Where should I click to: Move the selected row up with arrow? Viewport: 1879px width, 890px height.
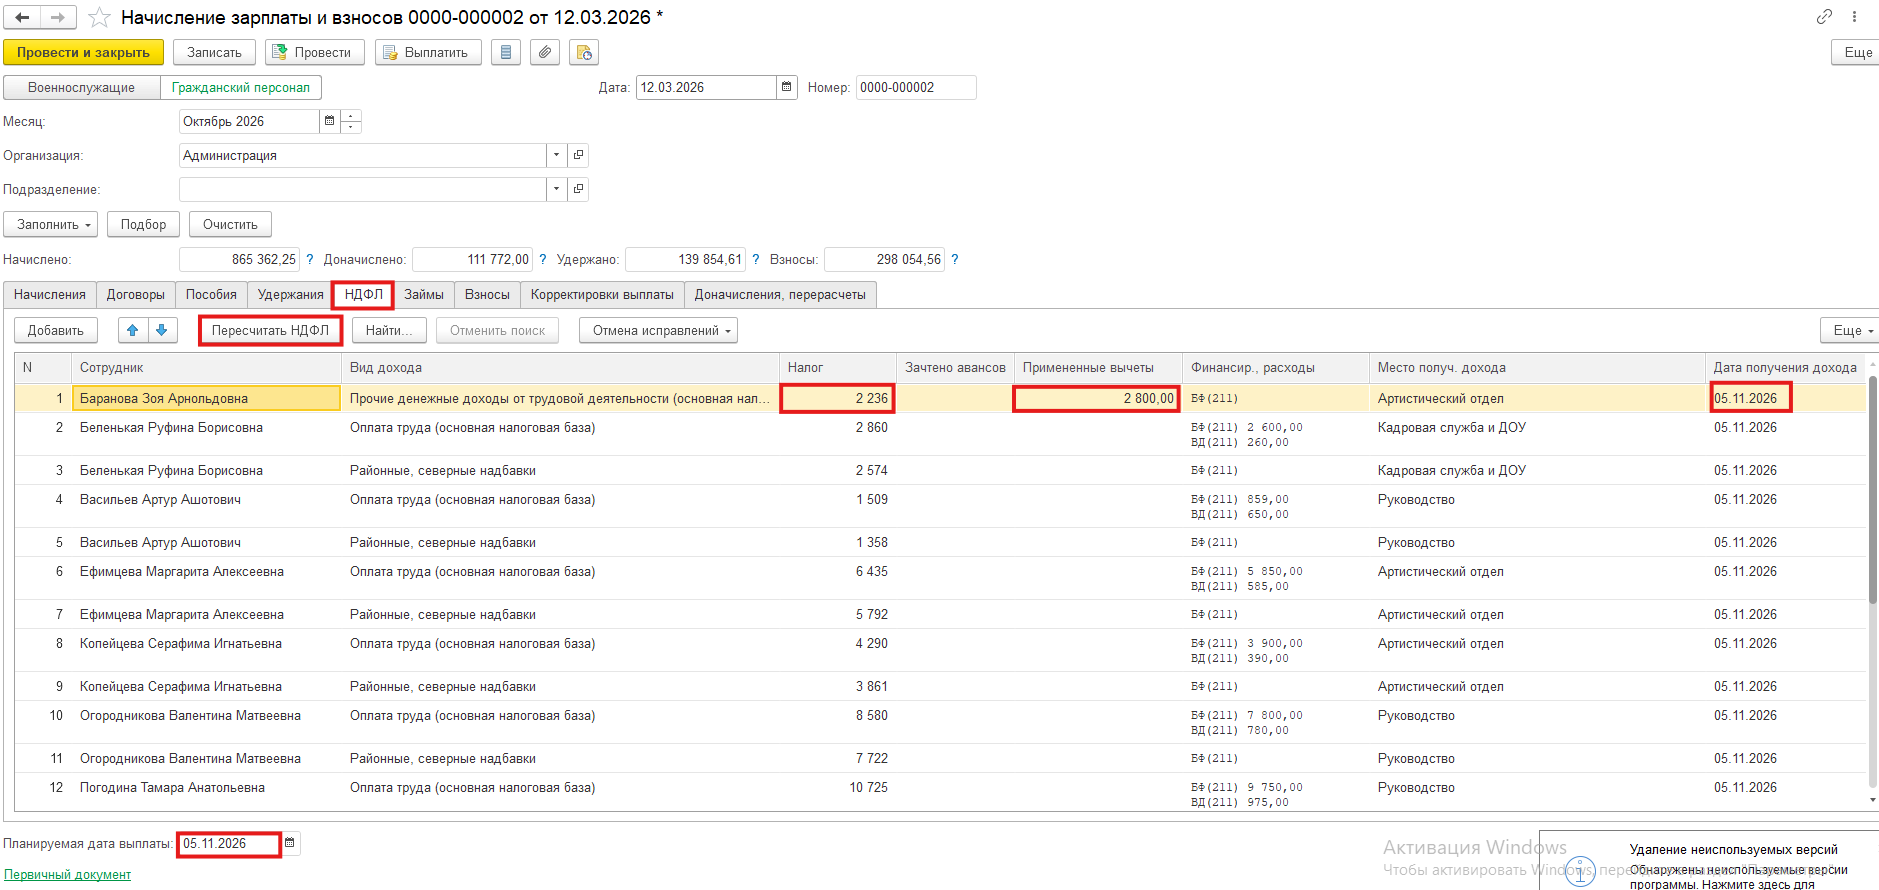coord(133,330)
